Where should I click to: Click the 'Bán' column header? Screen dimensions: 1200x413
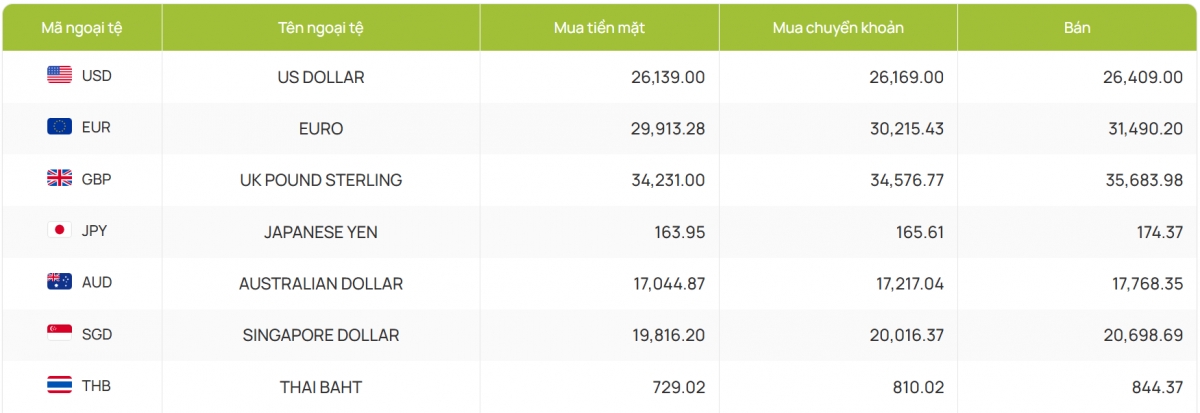pos(1077,28)
